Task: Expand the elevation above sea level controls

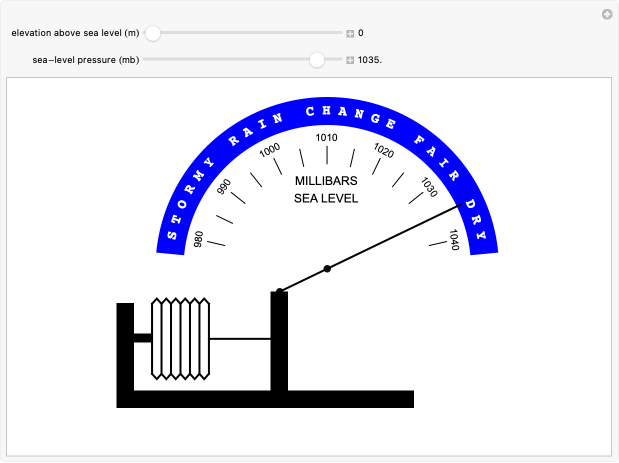Action: click(350, 33)
